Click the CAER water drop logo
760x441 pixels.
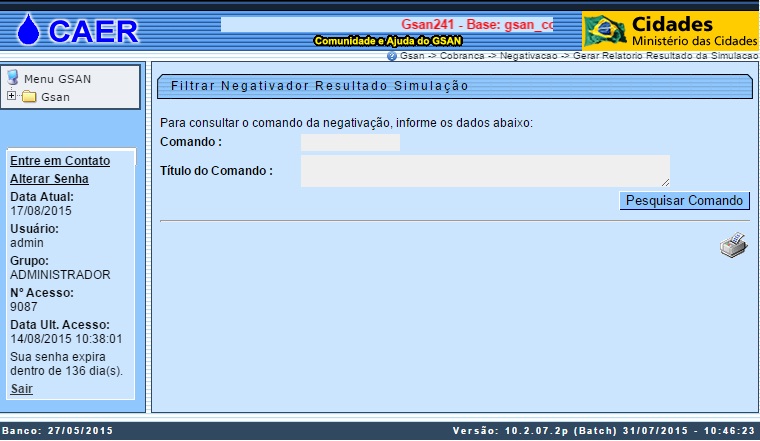tap(28, 29)
